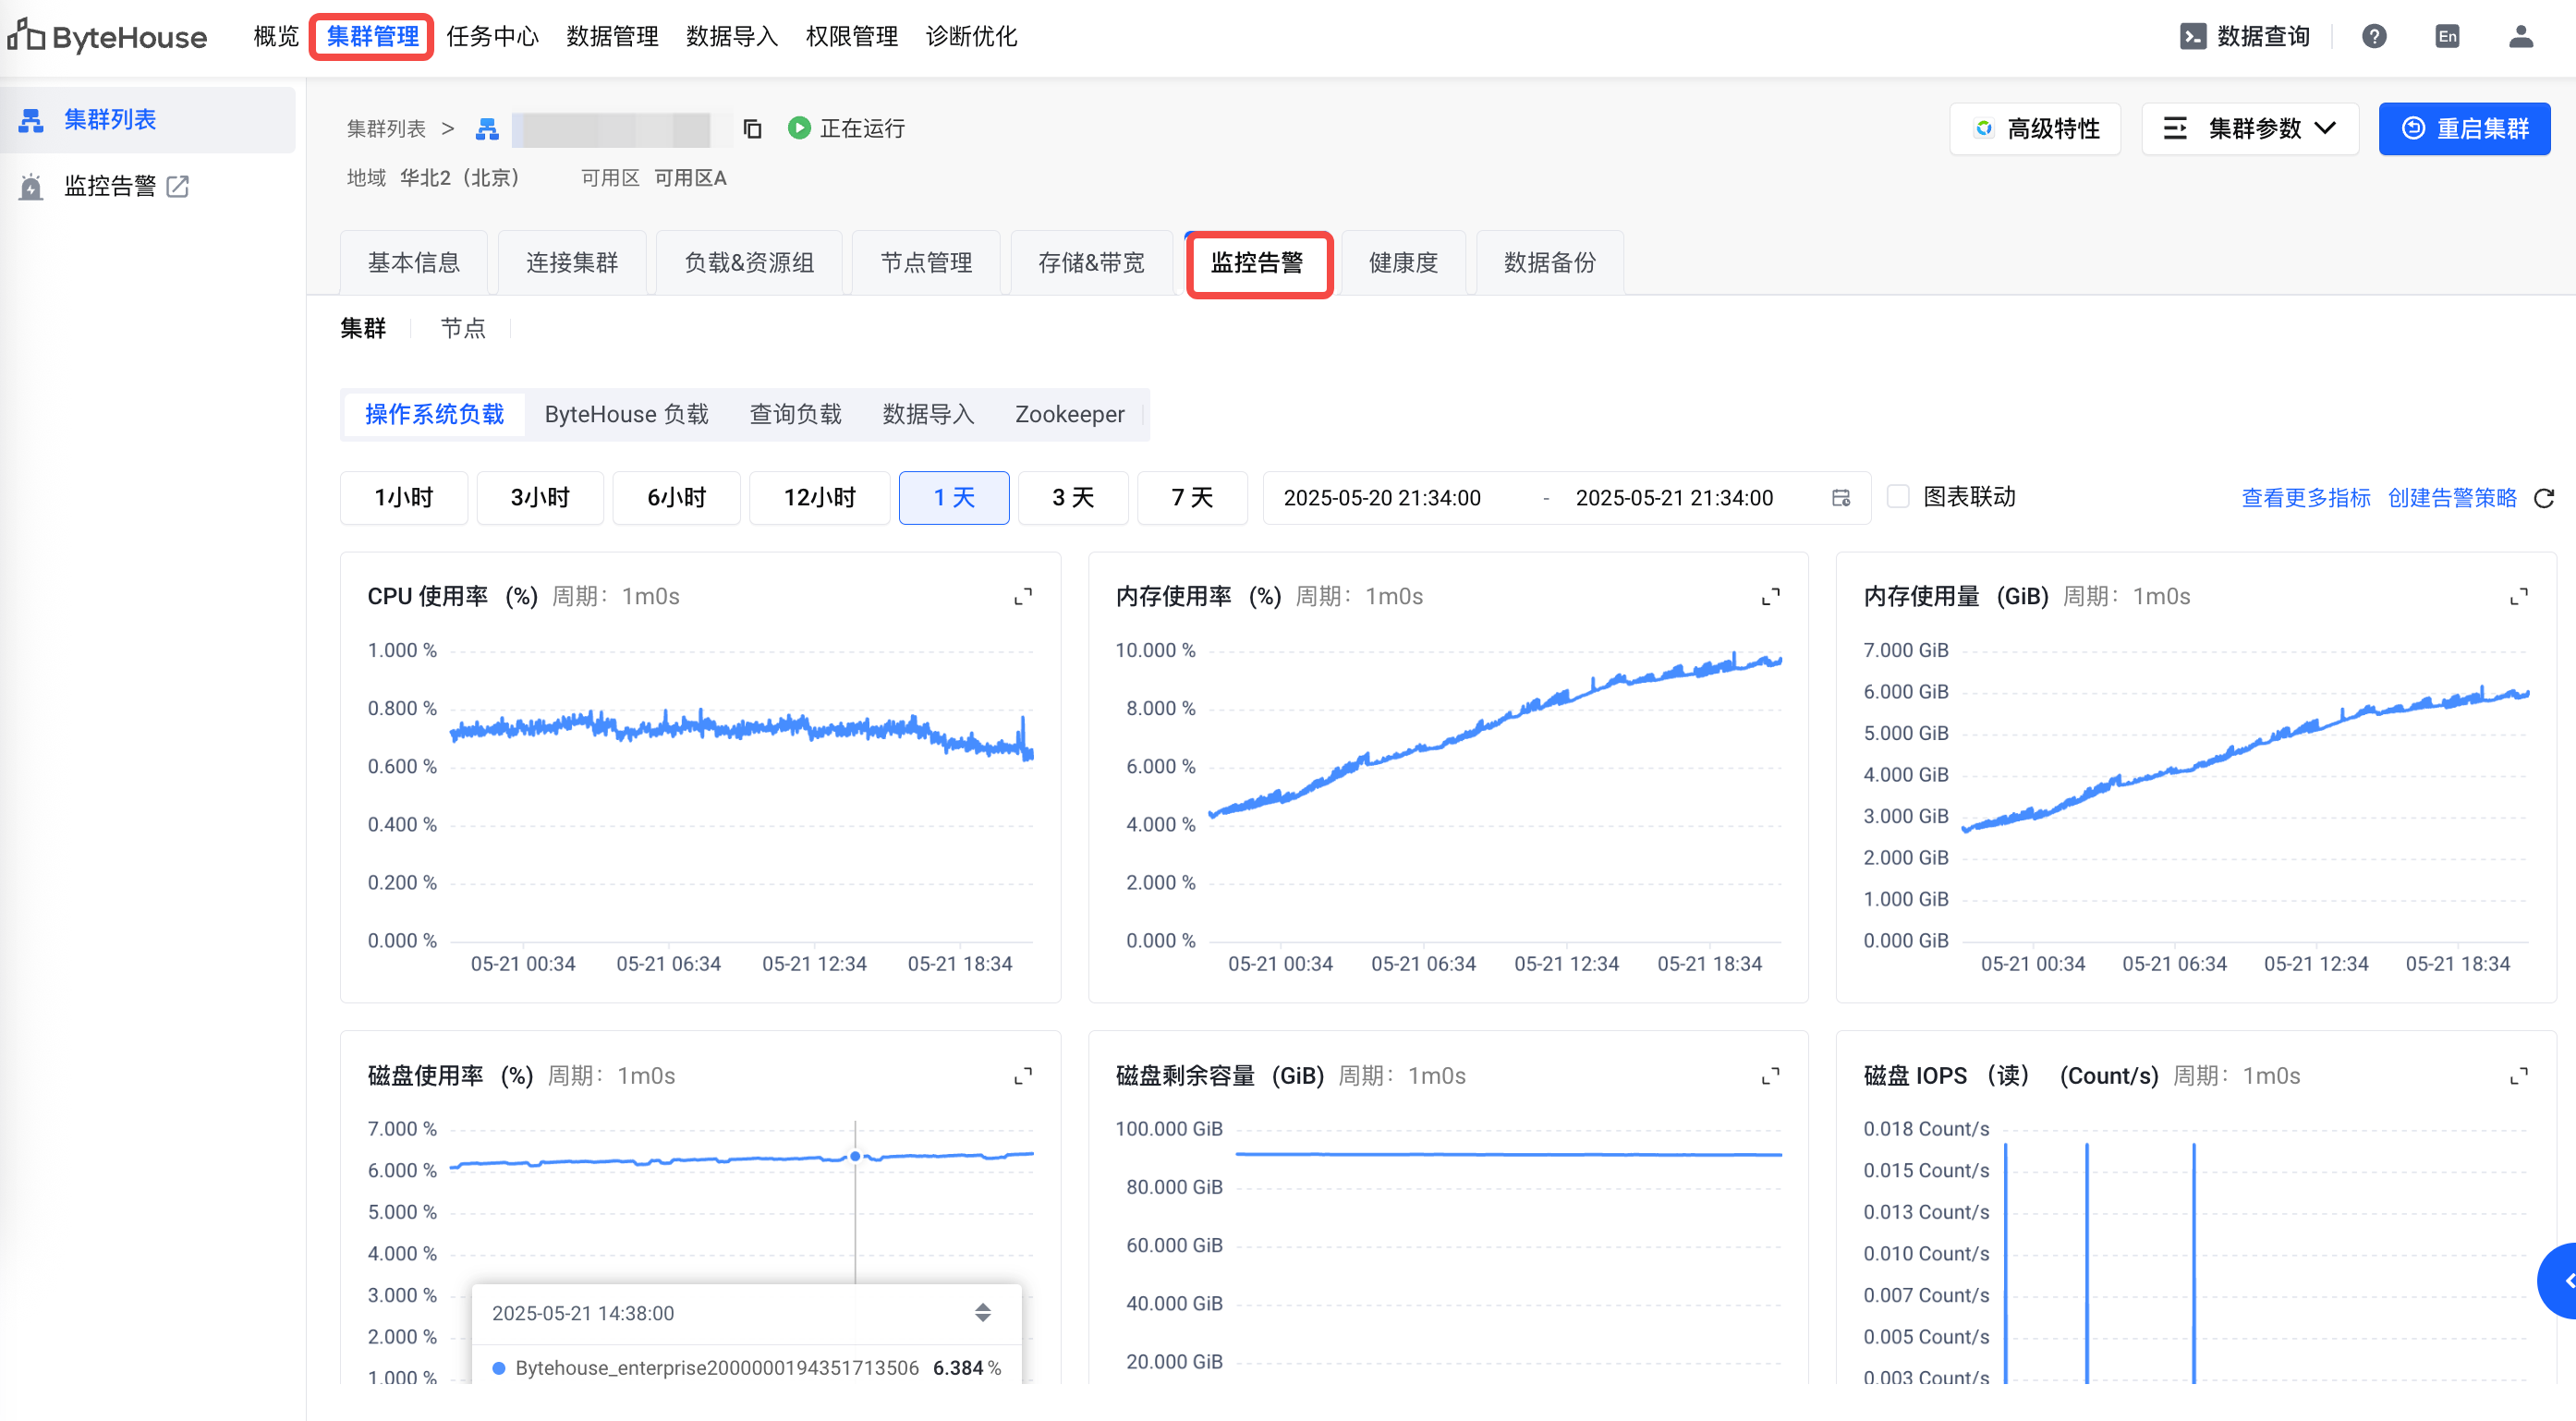Switch to the 监控告警 tab
The width and height of the screenshot is (2576, 1421).
point(1258,263)
